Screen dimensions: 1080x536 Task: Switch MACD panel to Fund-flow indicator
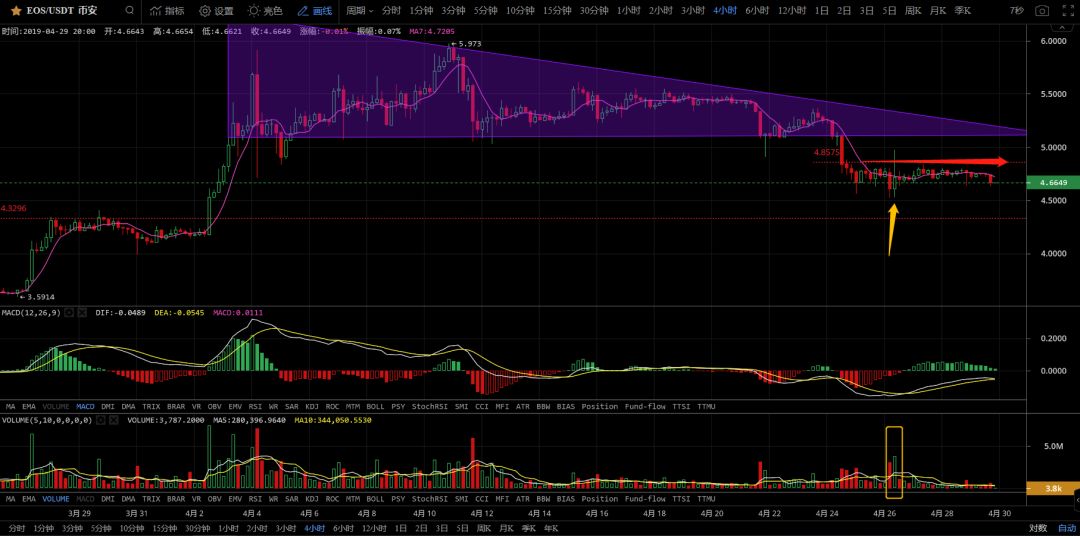pyautogui.click(x=645, y=406)
